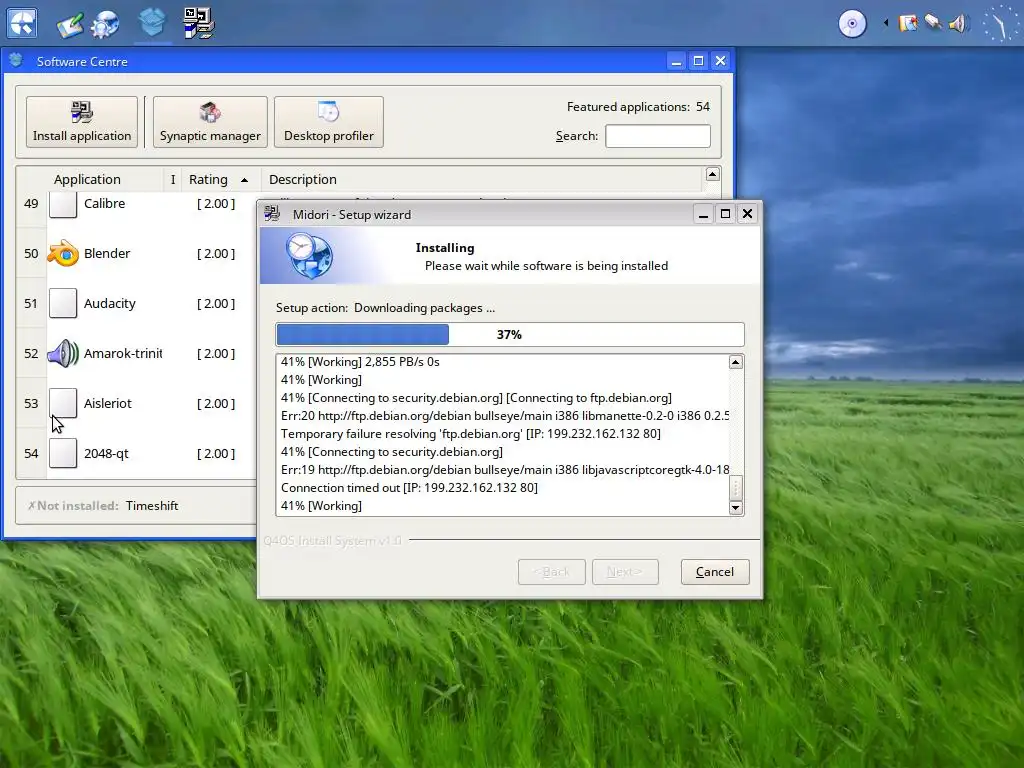Image resolution: width=1024 pixels, height=768 pixels.
Task: Click the Description column header
Action: (482, 179)
